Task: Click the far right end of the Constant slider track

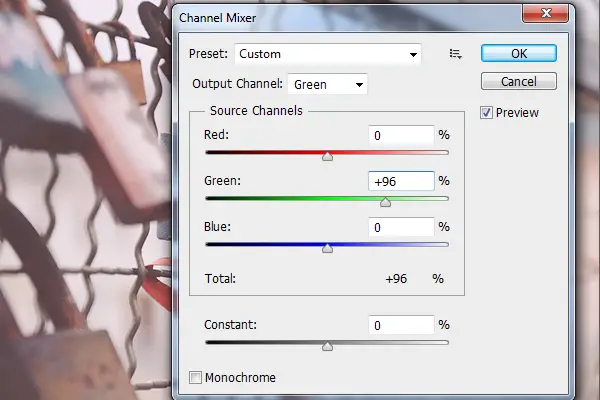Action: (447, 342)
